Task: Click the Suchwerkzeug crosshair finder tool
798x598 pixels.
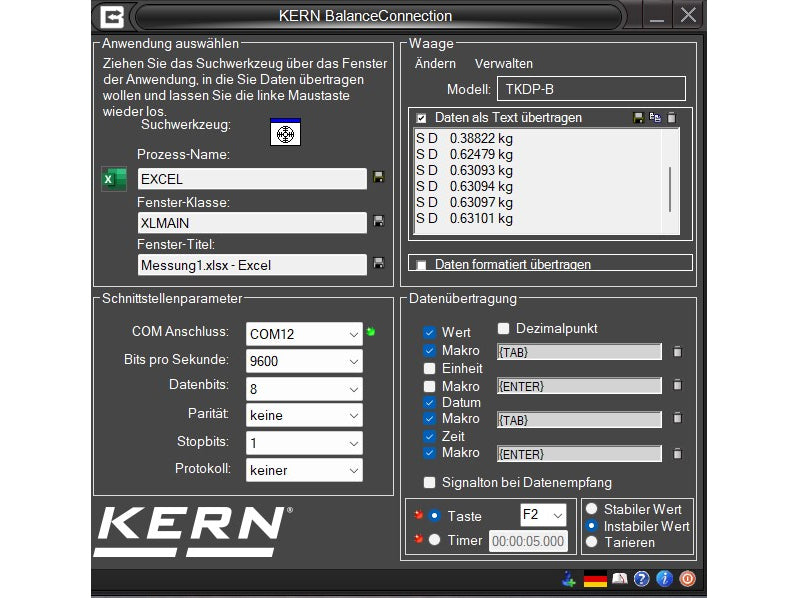Action: pyautogui.click(x=285, y=132)
